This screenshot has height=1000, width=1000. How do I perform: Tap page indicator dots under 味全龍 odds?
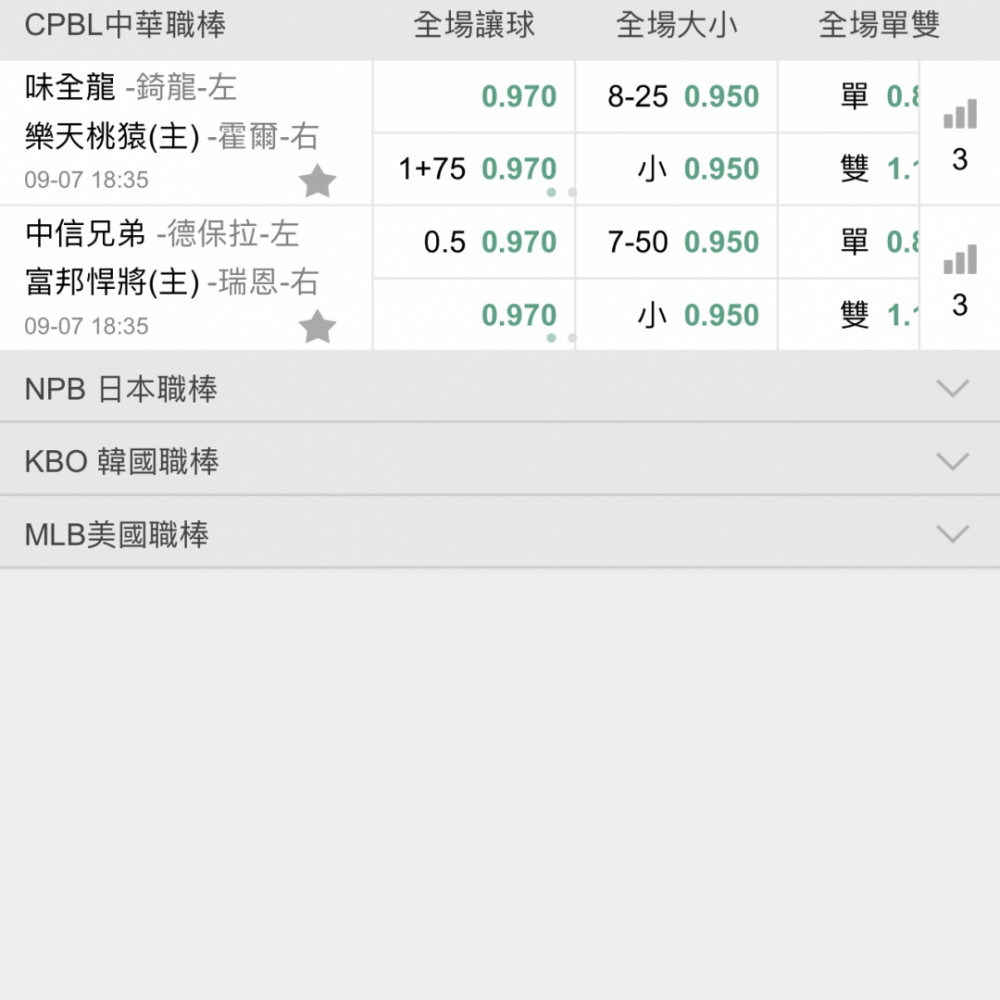[561, 192]
